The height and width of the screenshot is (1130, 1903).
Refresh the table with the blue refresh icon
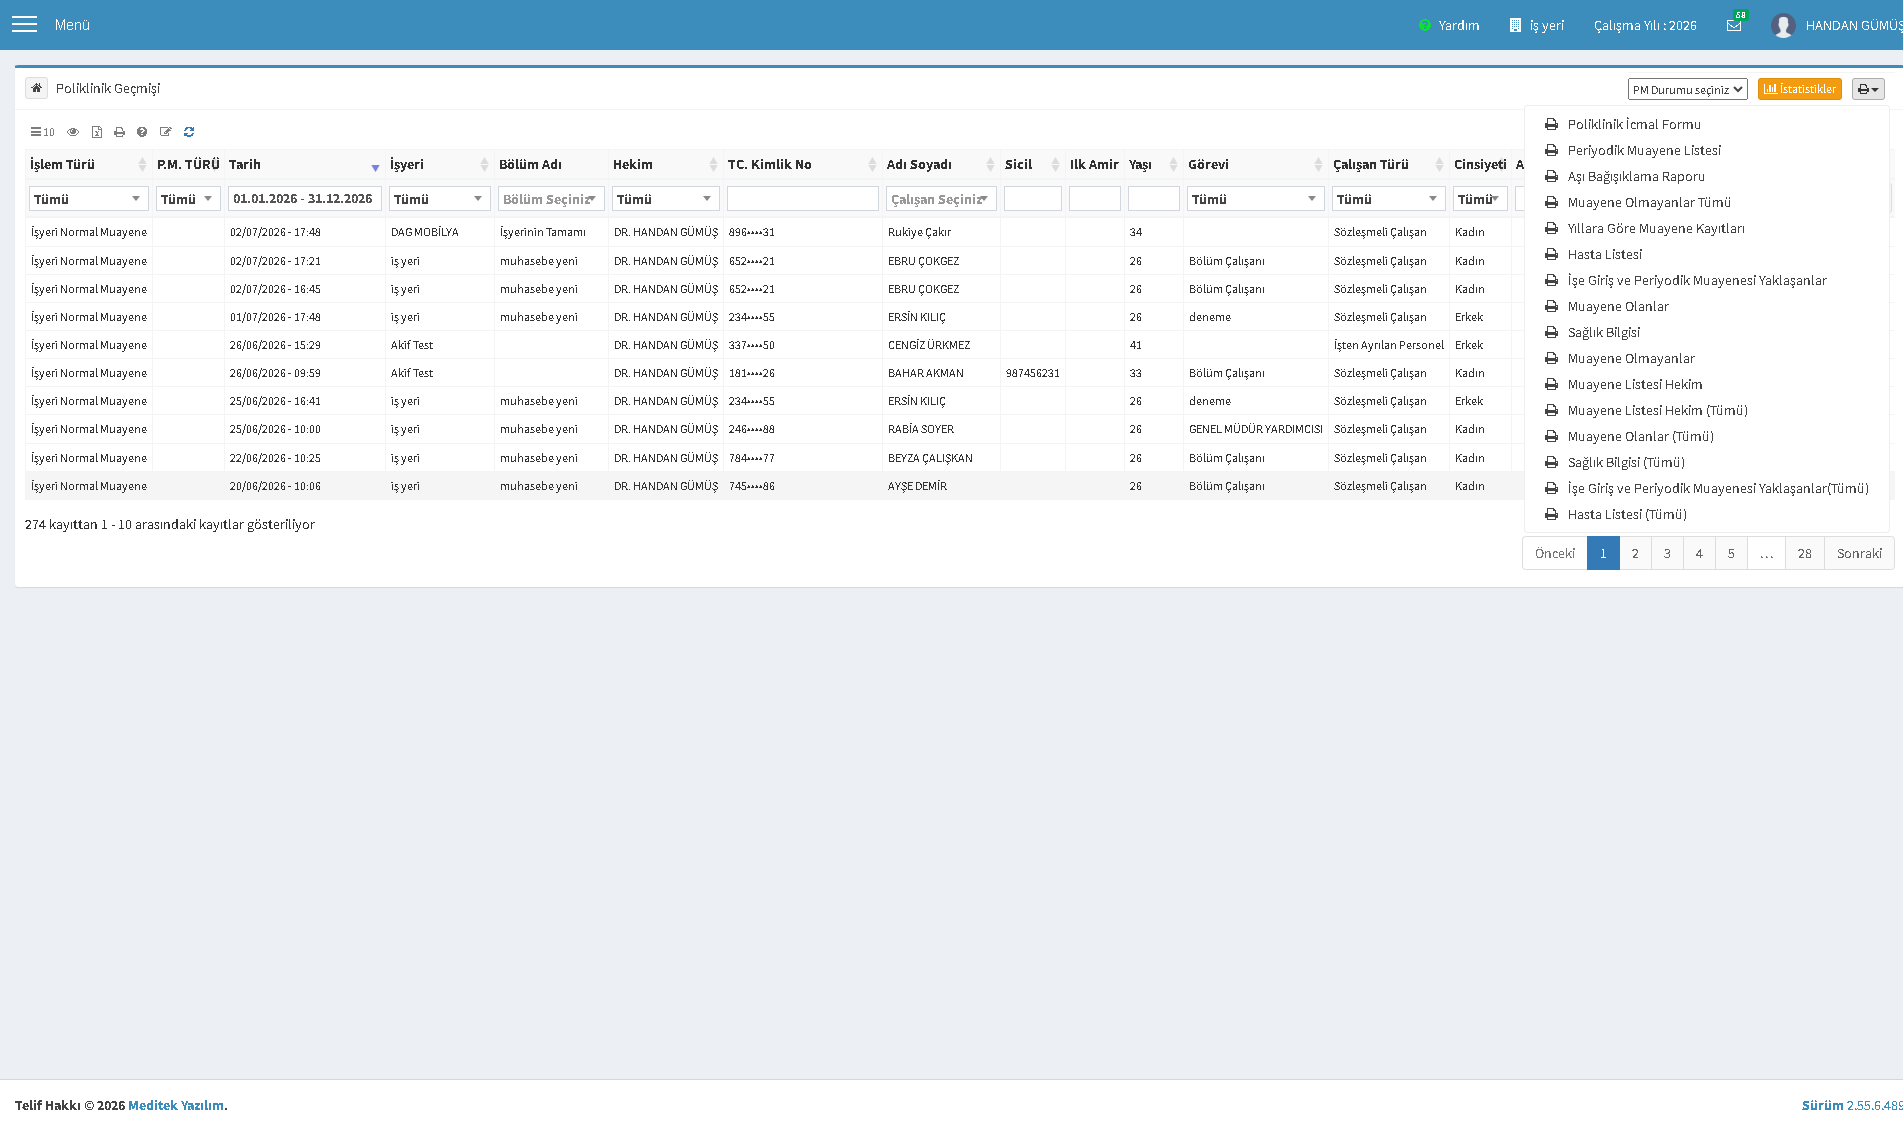tap(189, 132)
